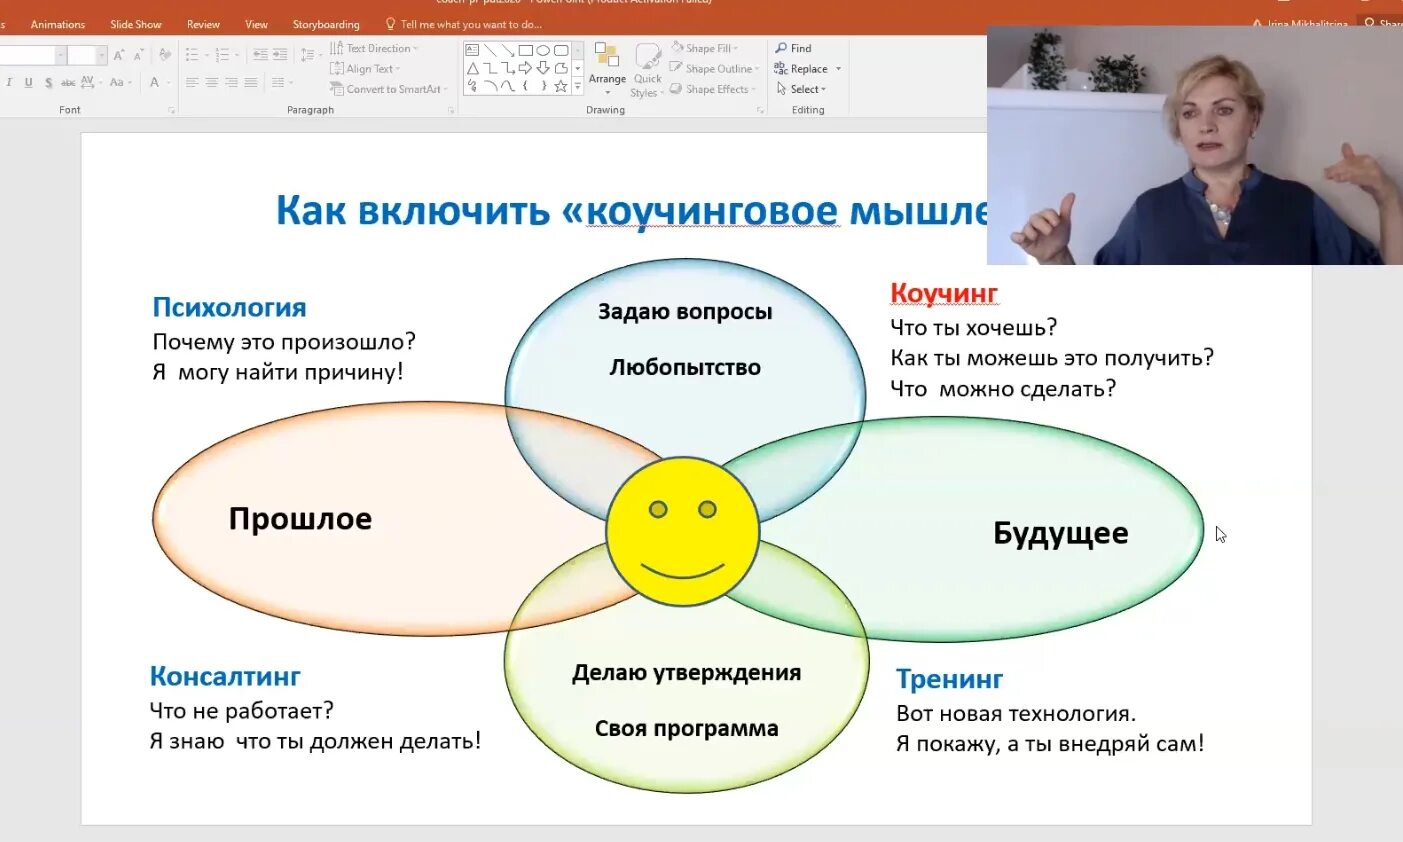Open Shape Fill options

click(x=705, y=48)
